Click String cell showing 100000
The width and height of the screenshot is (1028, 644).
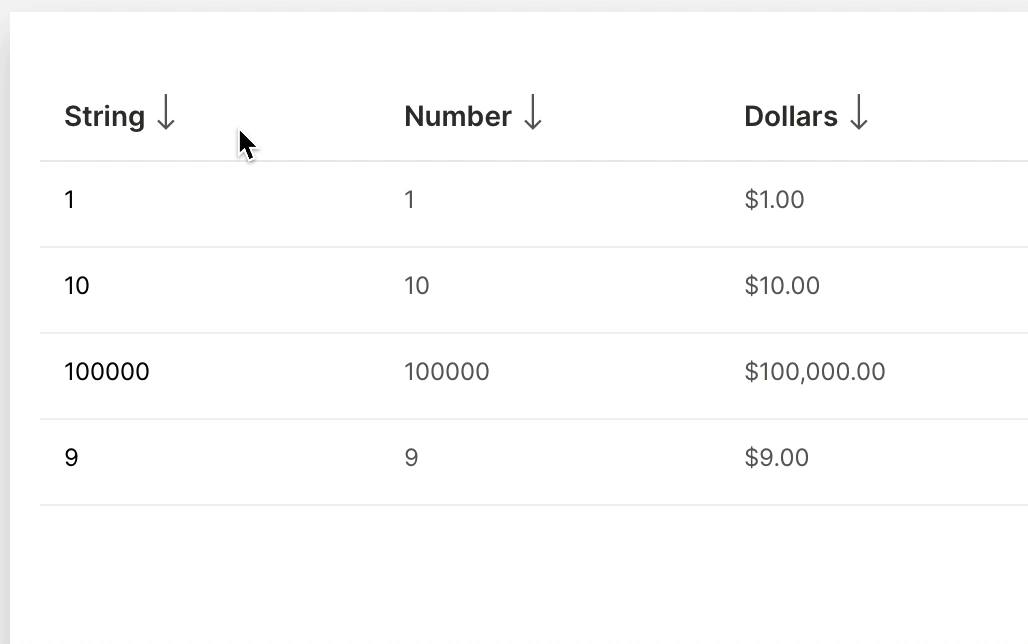[107, 372]
